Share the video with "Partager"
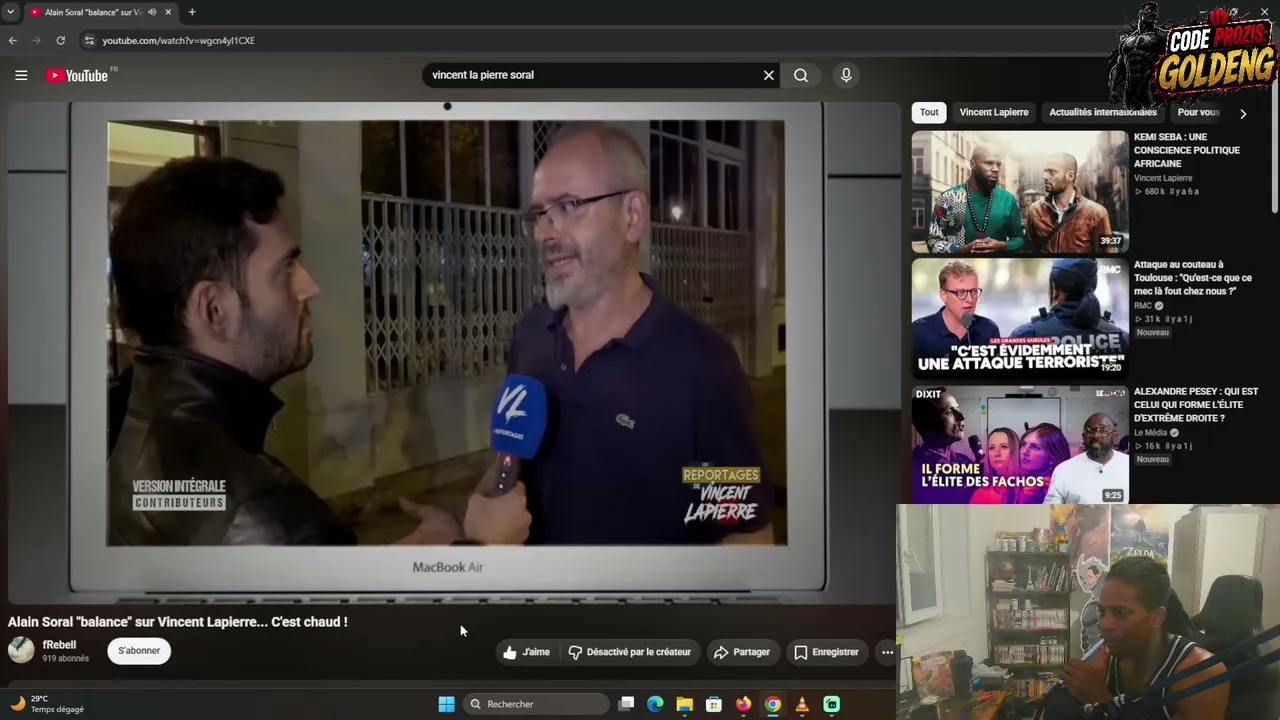The image size is (1280, 720). click(742, 652)
